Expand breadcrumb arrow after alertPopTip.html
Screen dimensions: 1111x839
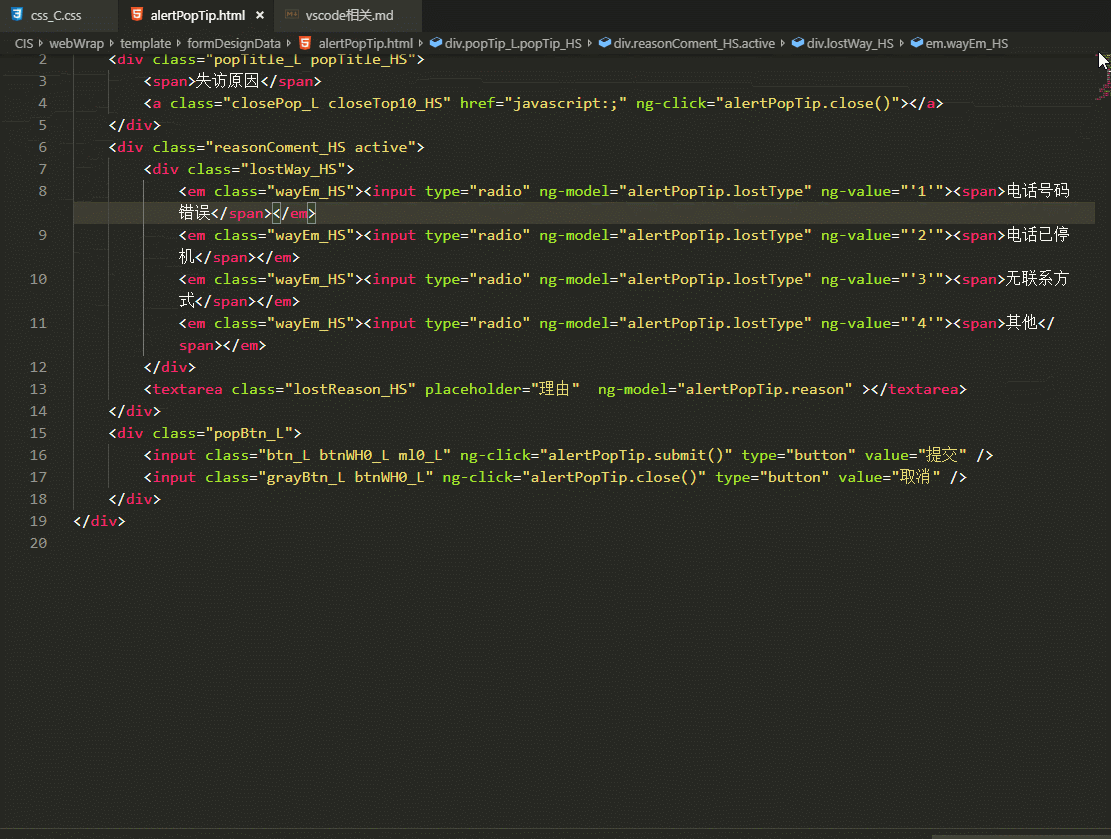click(x=420, y=43)
